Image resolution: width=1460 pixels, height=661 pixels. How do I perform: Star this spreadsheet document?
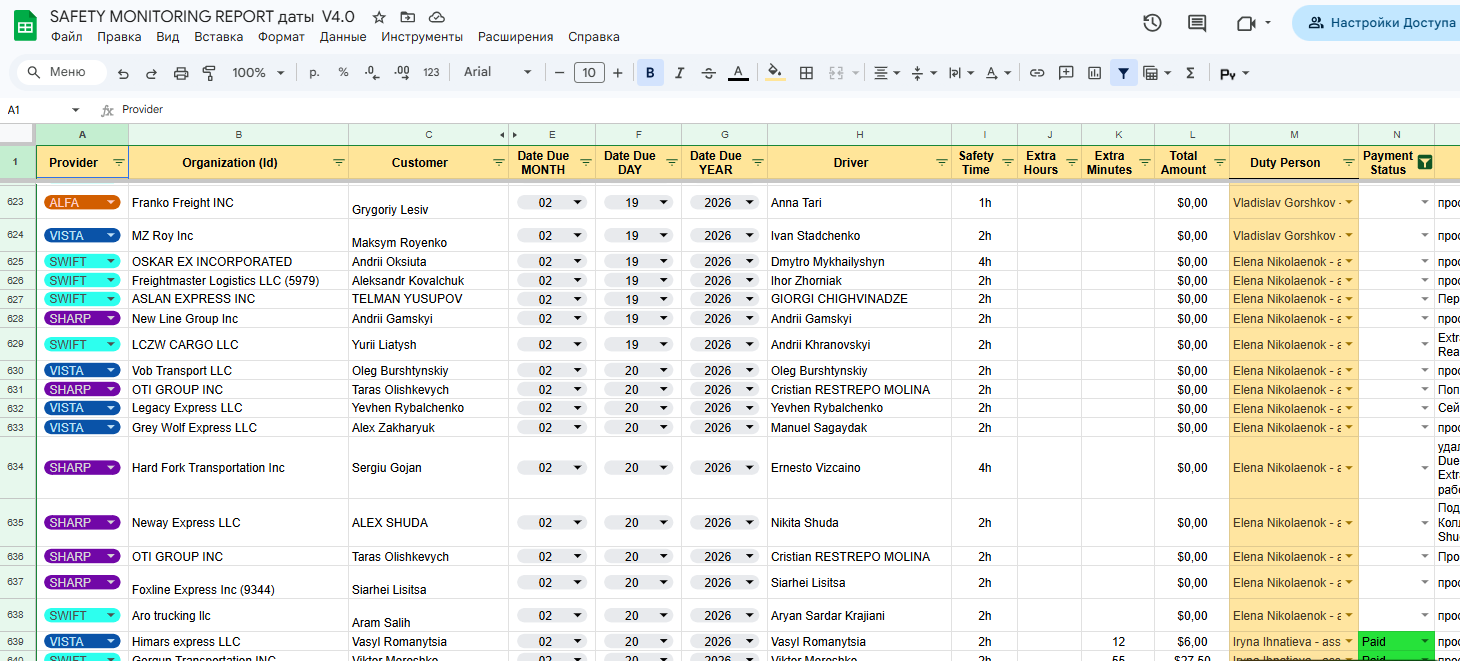point(379,17)
